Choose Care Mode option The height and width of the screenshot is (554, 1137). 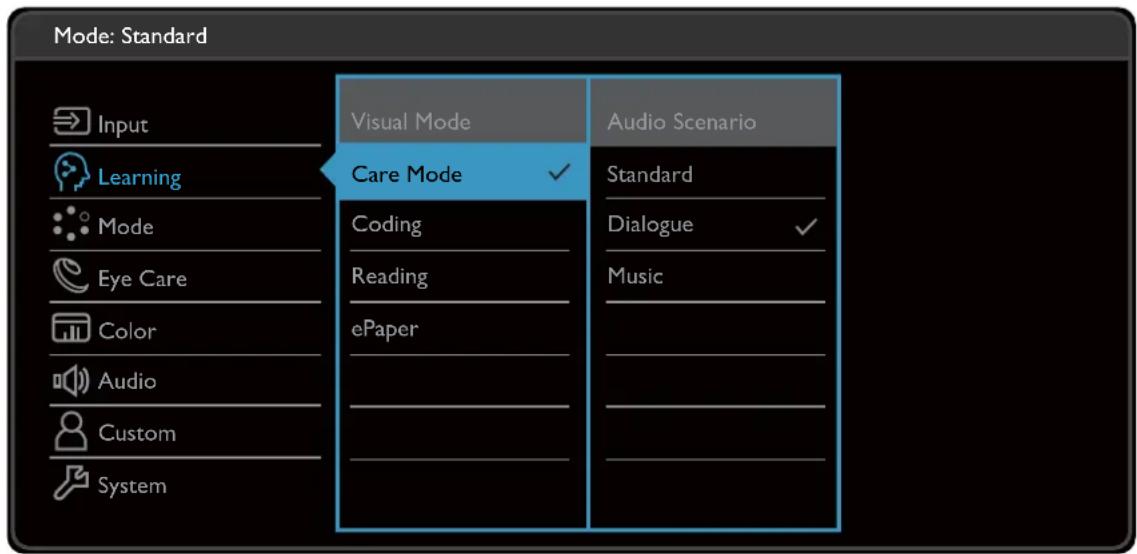tap(463, 173)
